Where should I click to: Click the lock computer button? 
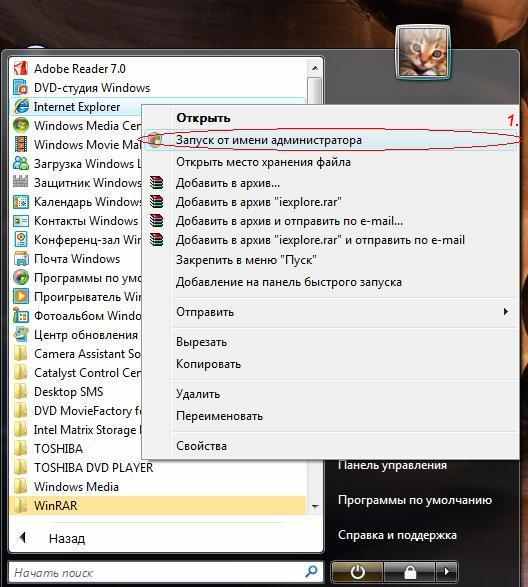[410, 572]
